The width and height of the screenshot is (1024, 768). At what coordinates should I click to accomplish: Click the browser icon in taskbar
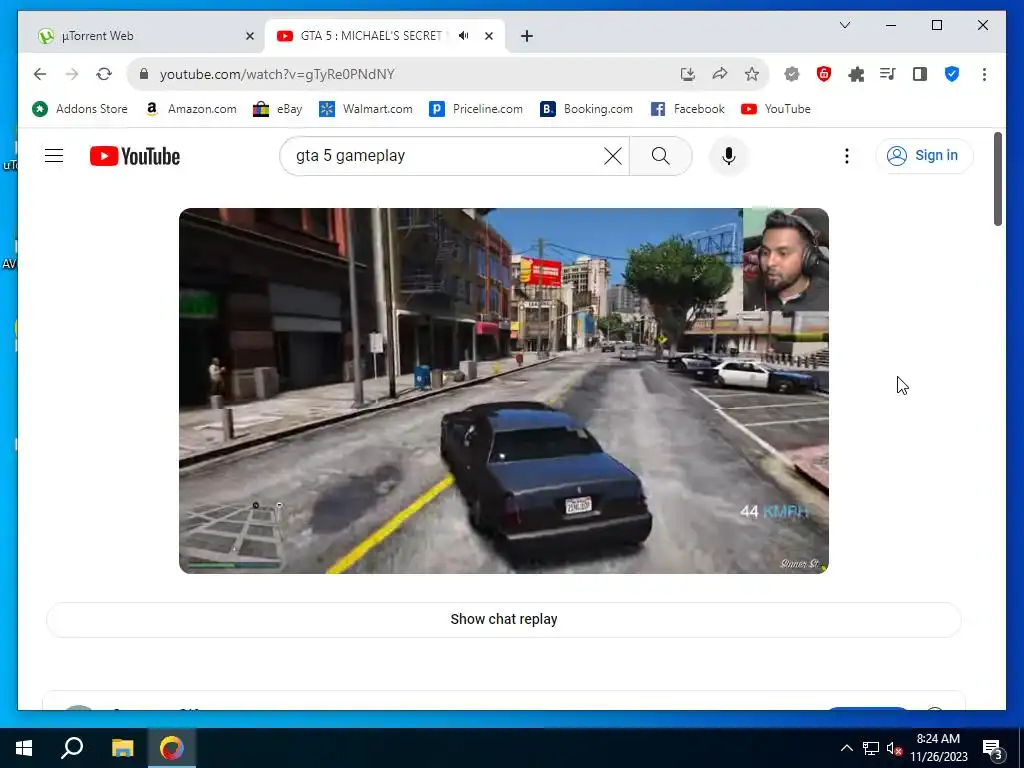(x=172, y=748)
